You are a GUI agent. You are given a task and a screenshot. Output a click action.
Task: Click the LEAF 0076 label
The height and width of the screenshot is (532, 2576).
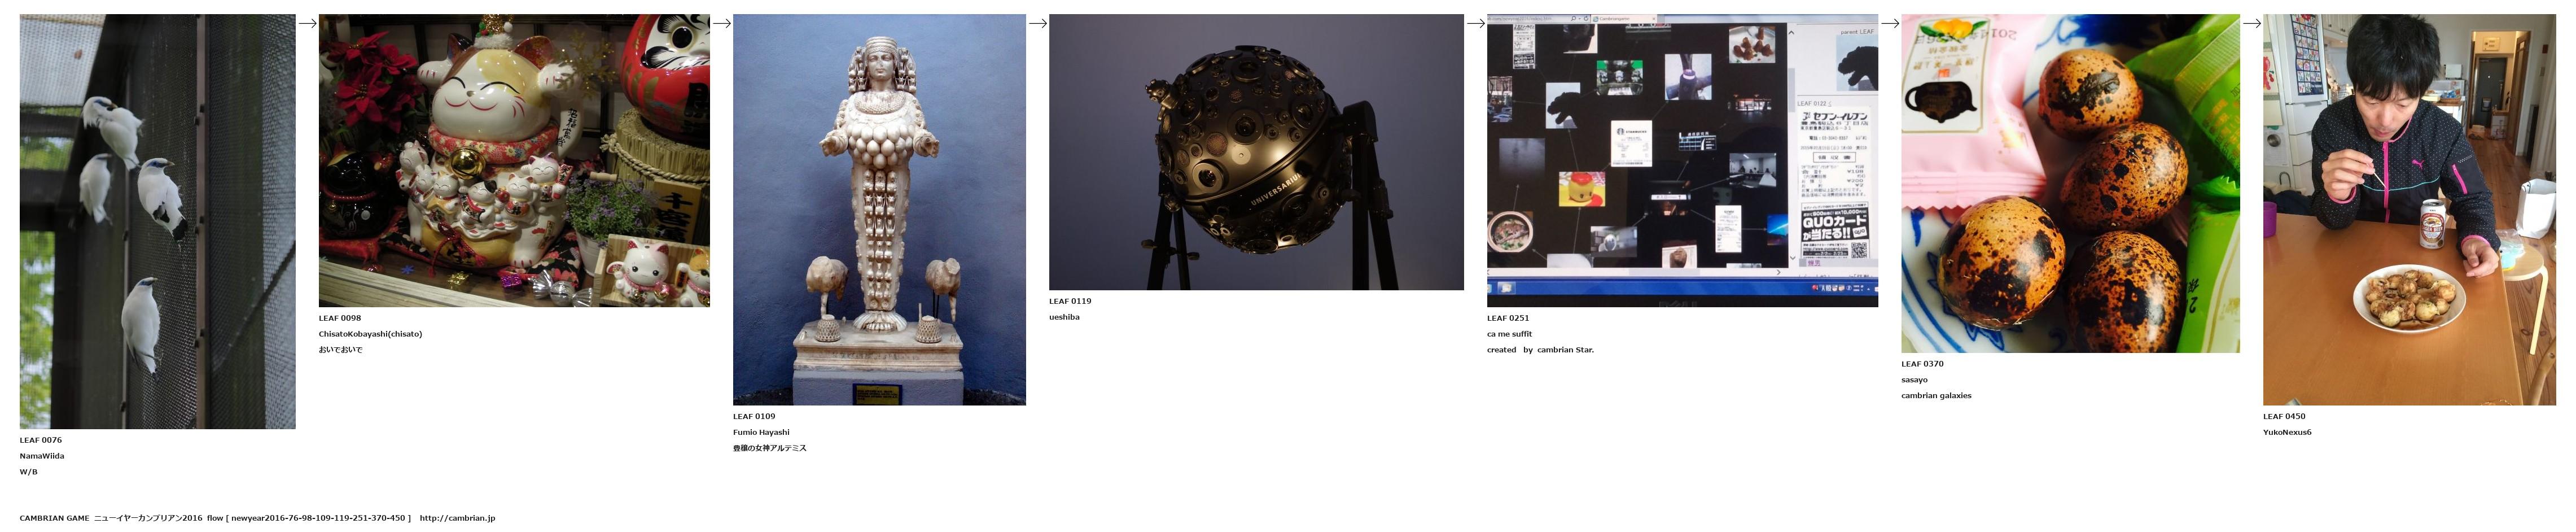point(41,440)
